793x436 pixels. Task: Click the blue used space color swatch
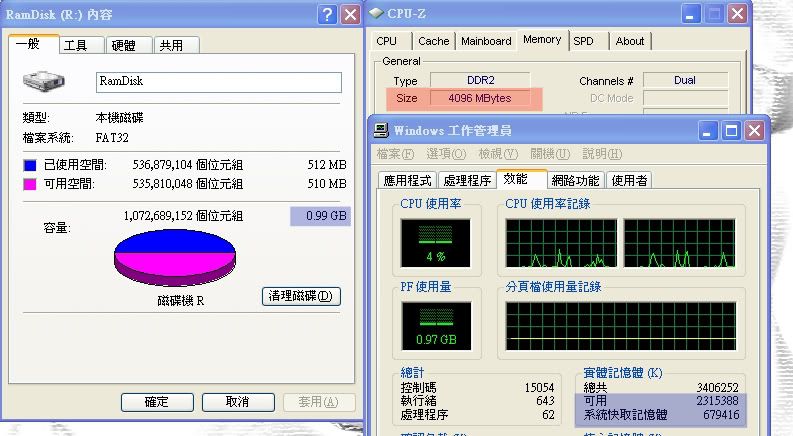(30, 165)
